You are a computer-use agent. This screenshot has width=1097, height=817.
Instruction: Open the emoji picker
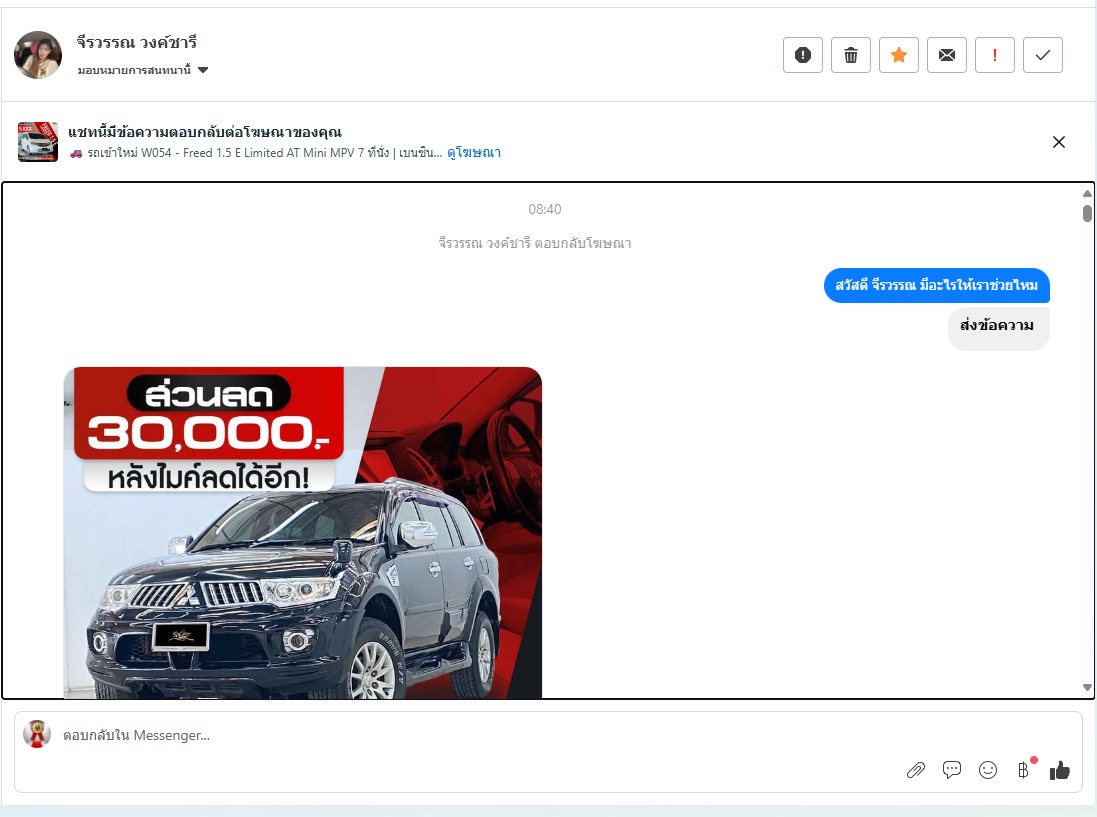[x=988, y=770]
